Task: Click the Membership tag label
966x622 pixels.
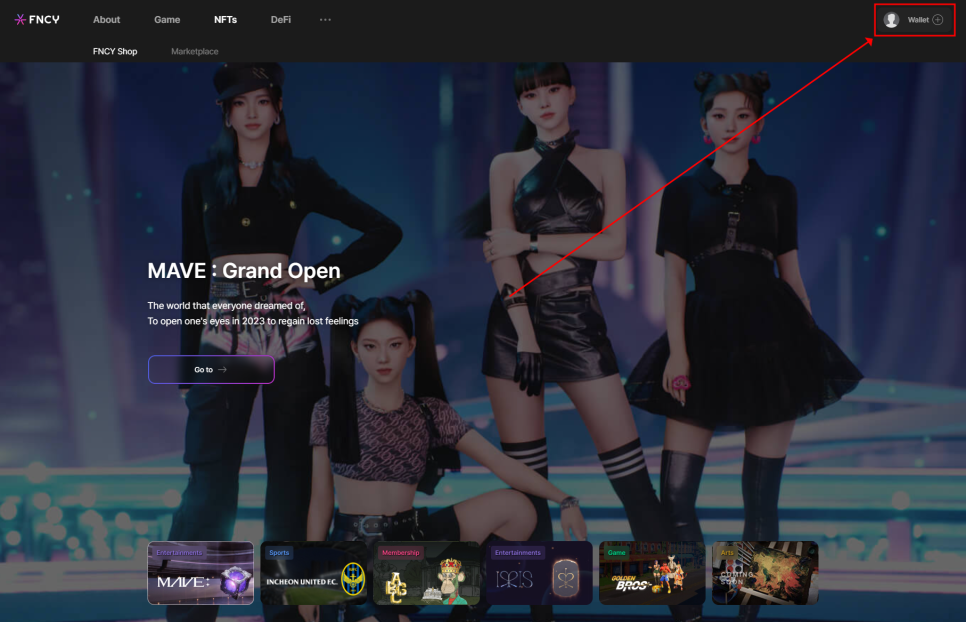Action: point(400,552)
